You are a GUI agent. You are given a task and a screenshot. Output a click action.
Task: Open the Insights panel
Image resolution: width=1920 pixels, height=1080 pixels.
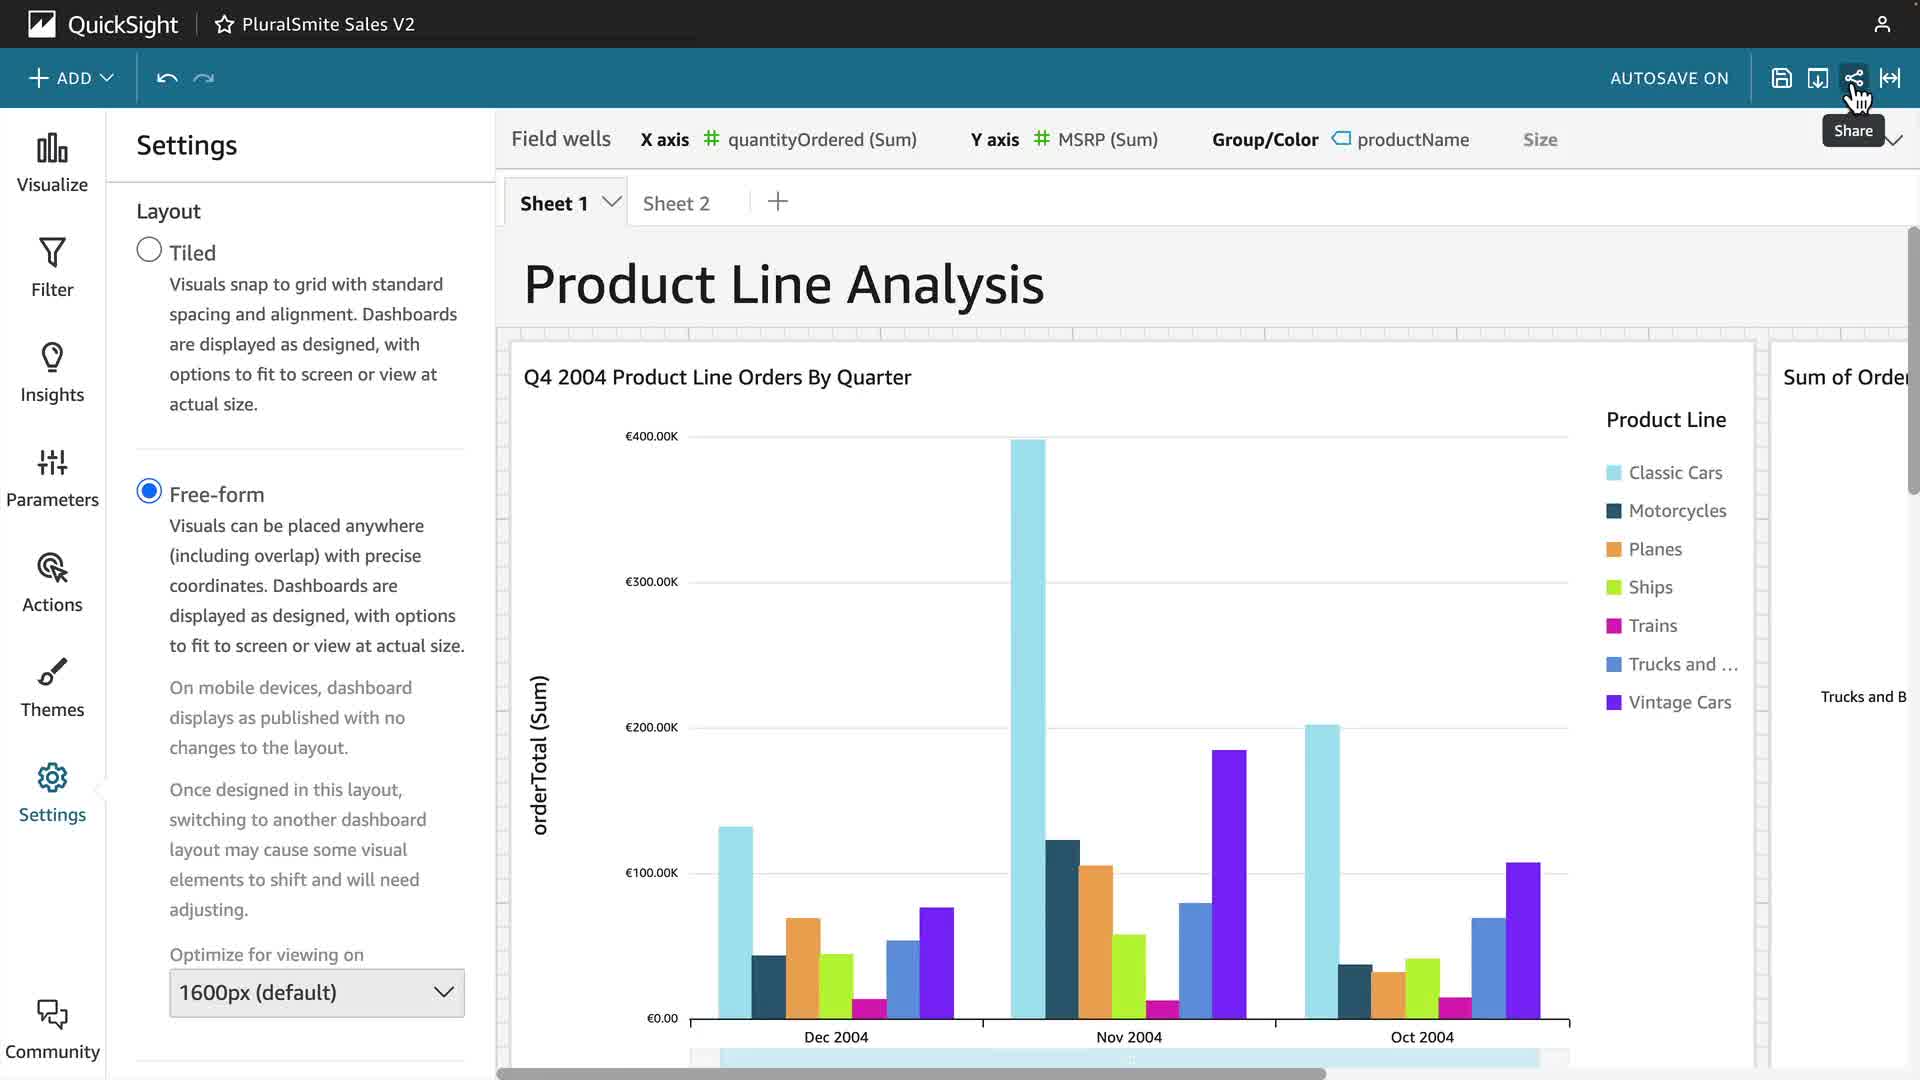pos(52,373)
